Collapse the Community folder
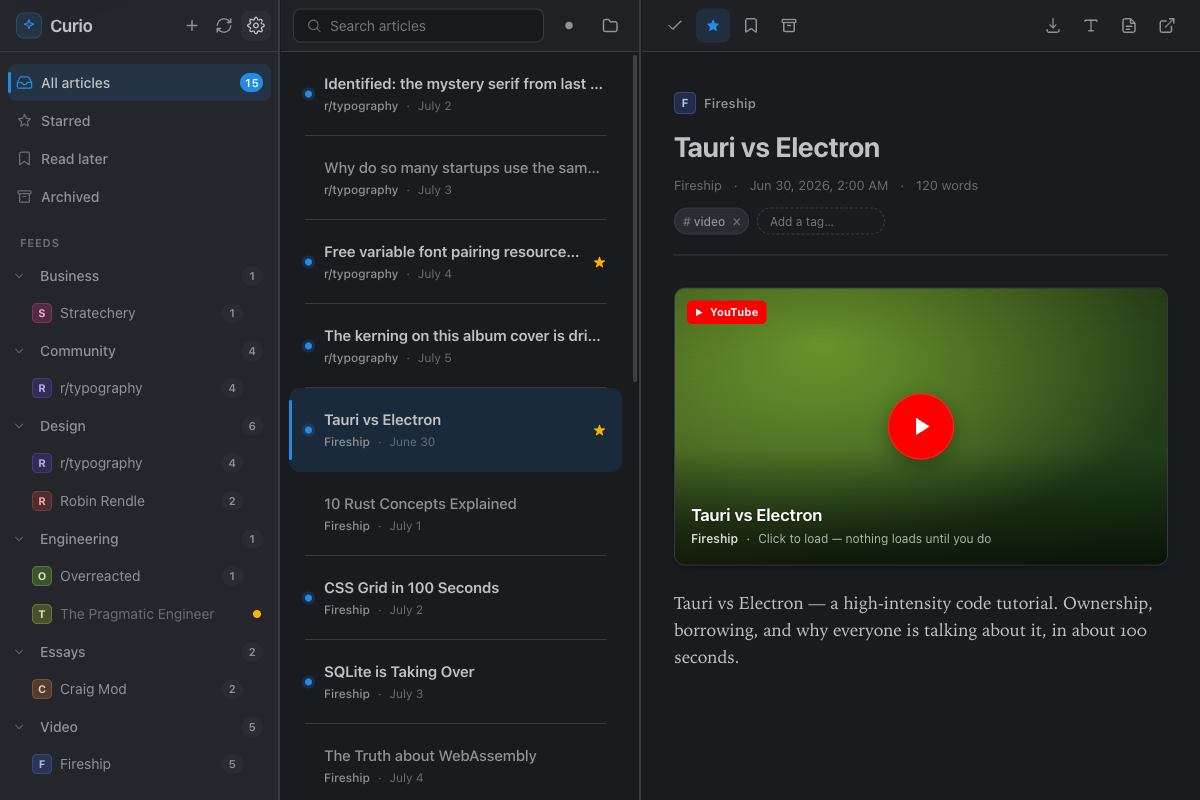 click(19, 351)
